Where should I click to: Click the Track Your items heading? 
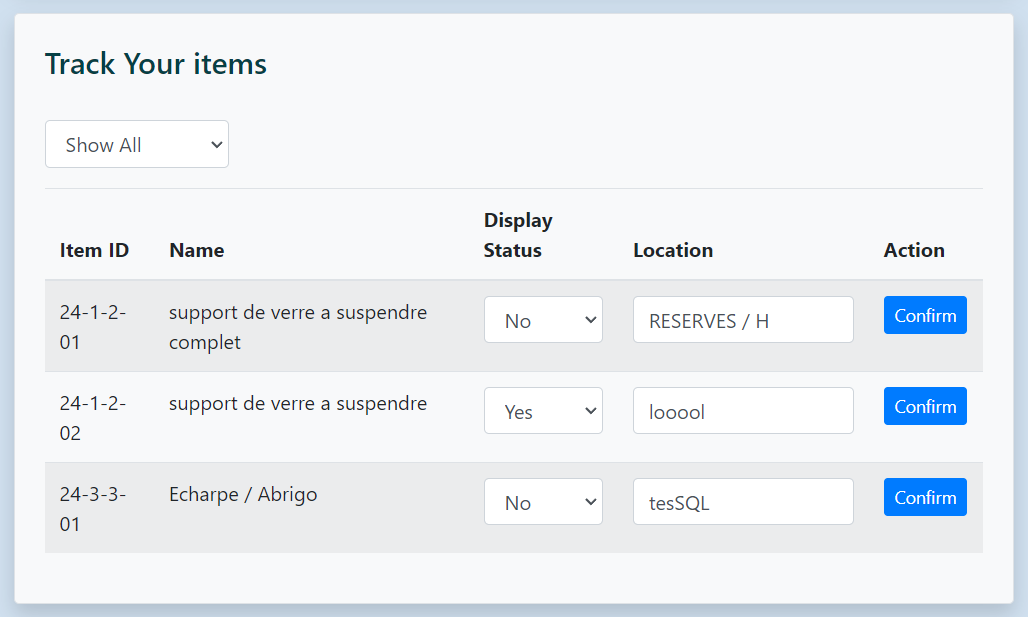[x=156, y=64]
